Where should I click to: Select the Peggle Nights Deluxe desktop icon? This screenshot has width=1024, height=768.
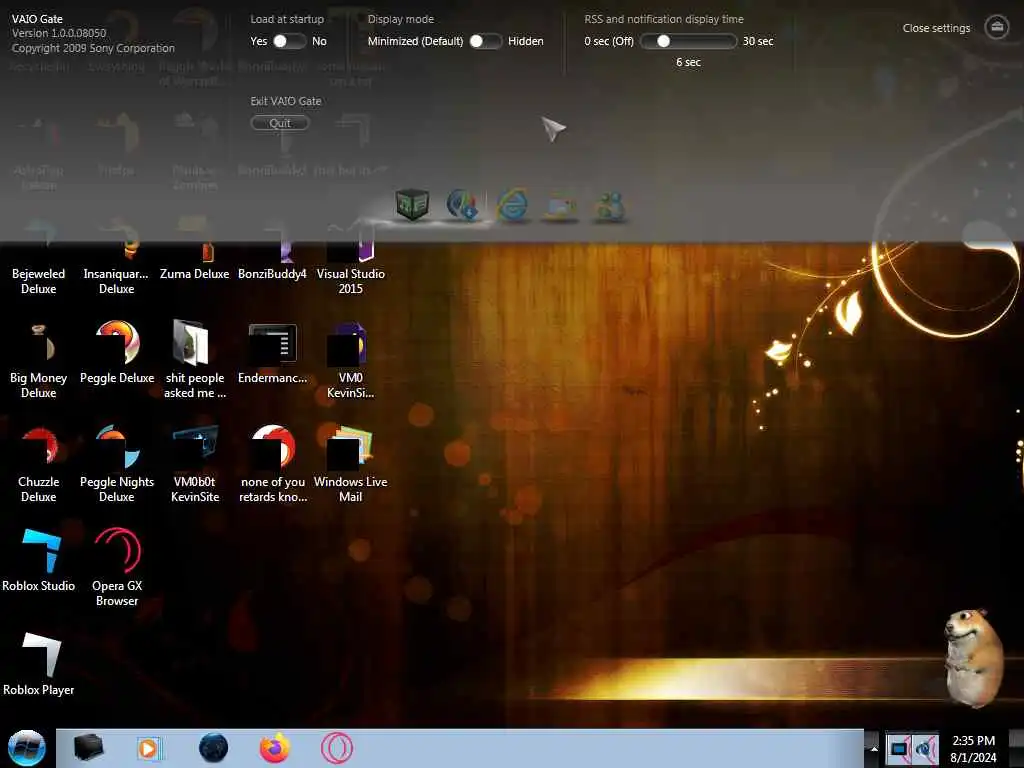pos(117,464)
